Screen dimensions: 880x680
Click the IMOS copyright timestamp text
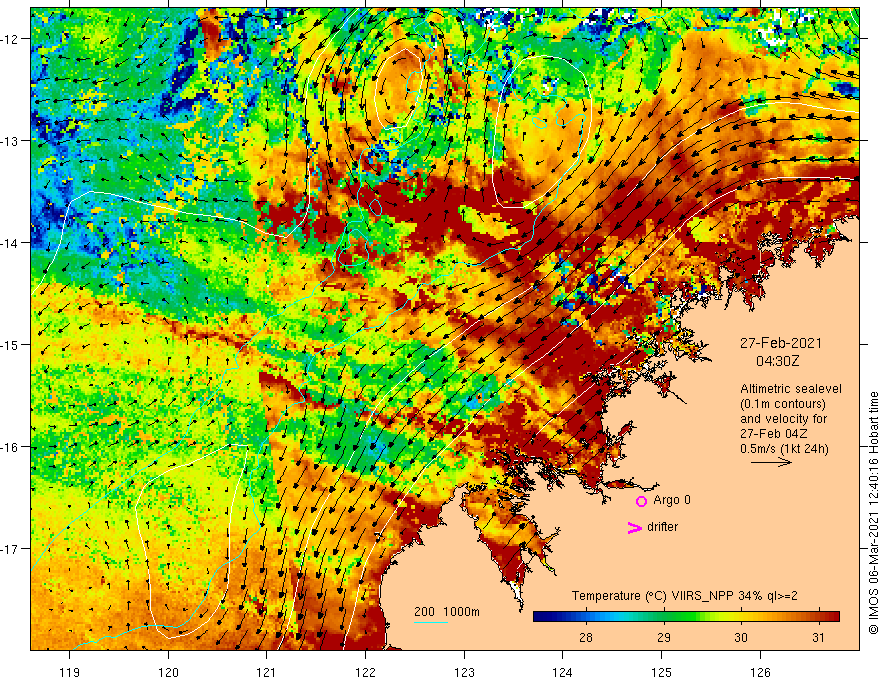873,513
